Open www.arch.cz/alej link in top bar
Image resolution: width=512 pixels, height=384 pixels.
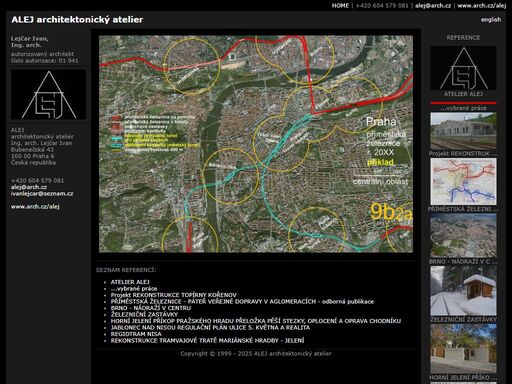pyautogui.click(x=482, y=6)
